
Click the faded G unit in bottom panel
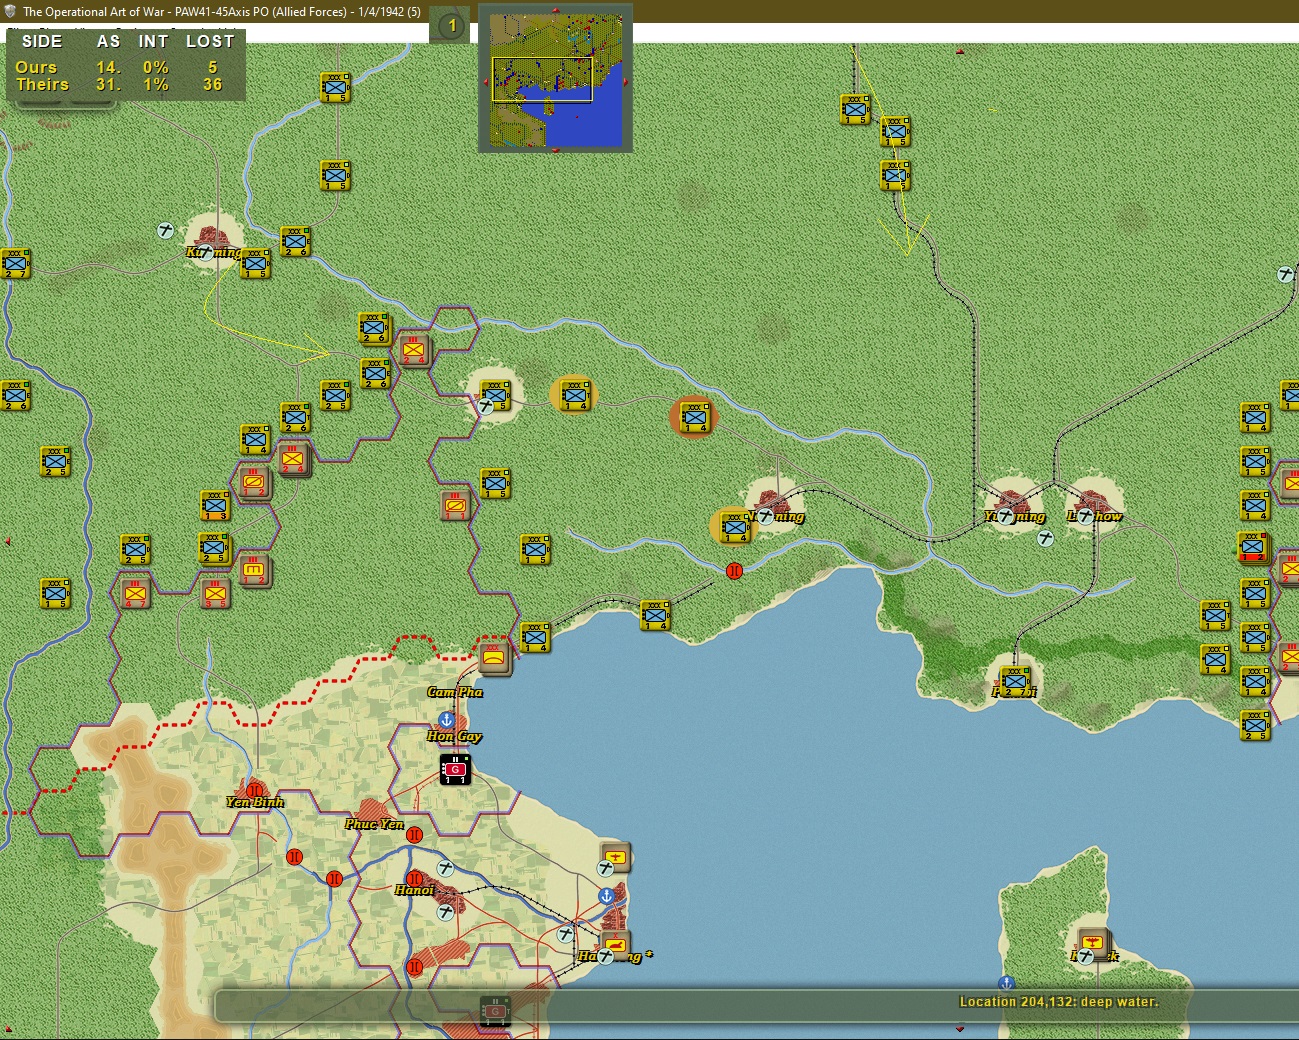[x=495, y=1011]
